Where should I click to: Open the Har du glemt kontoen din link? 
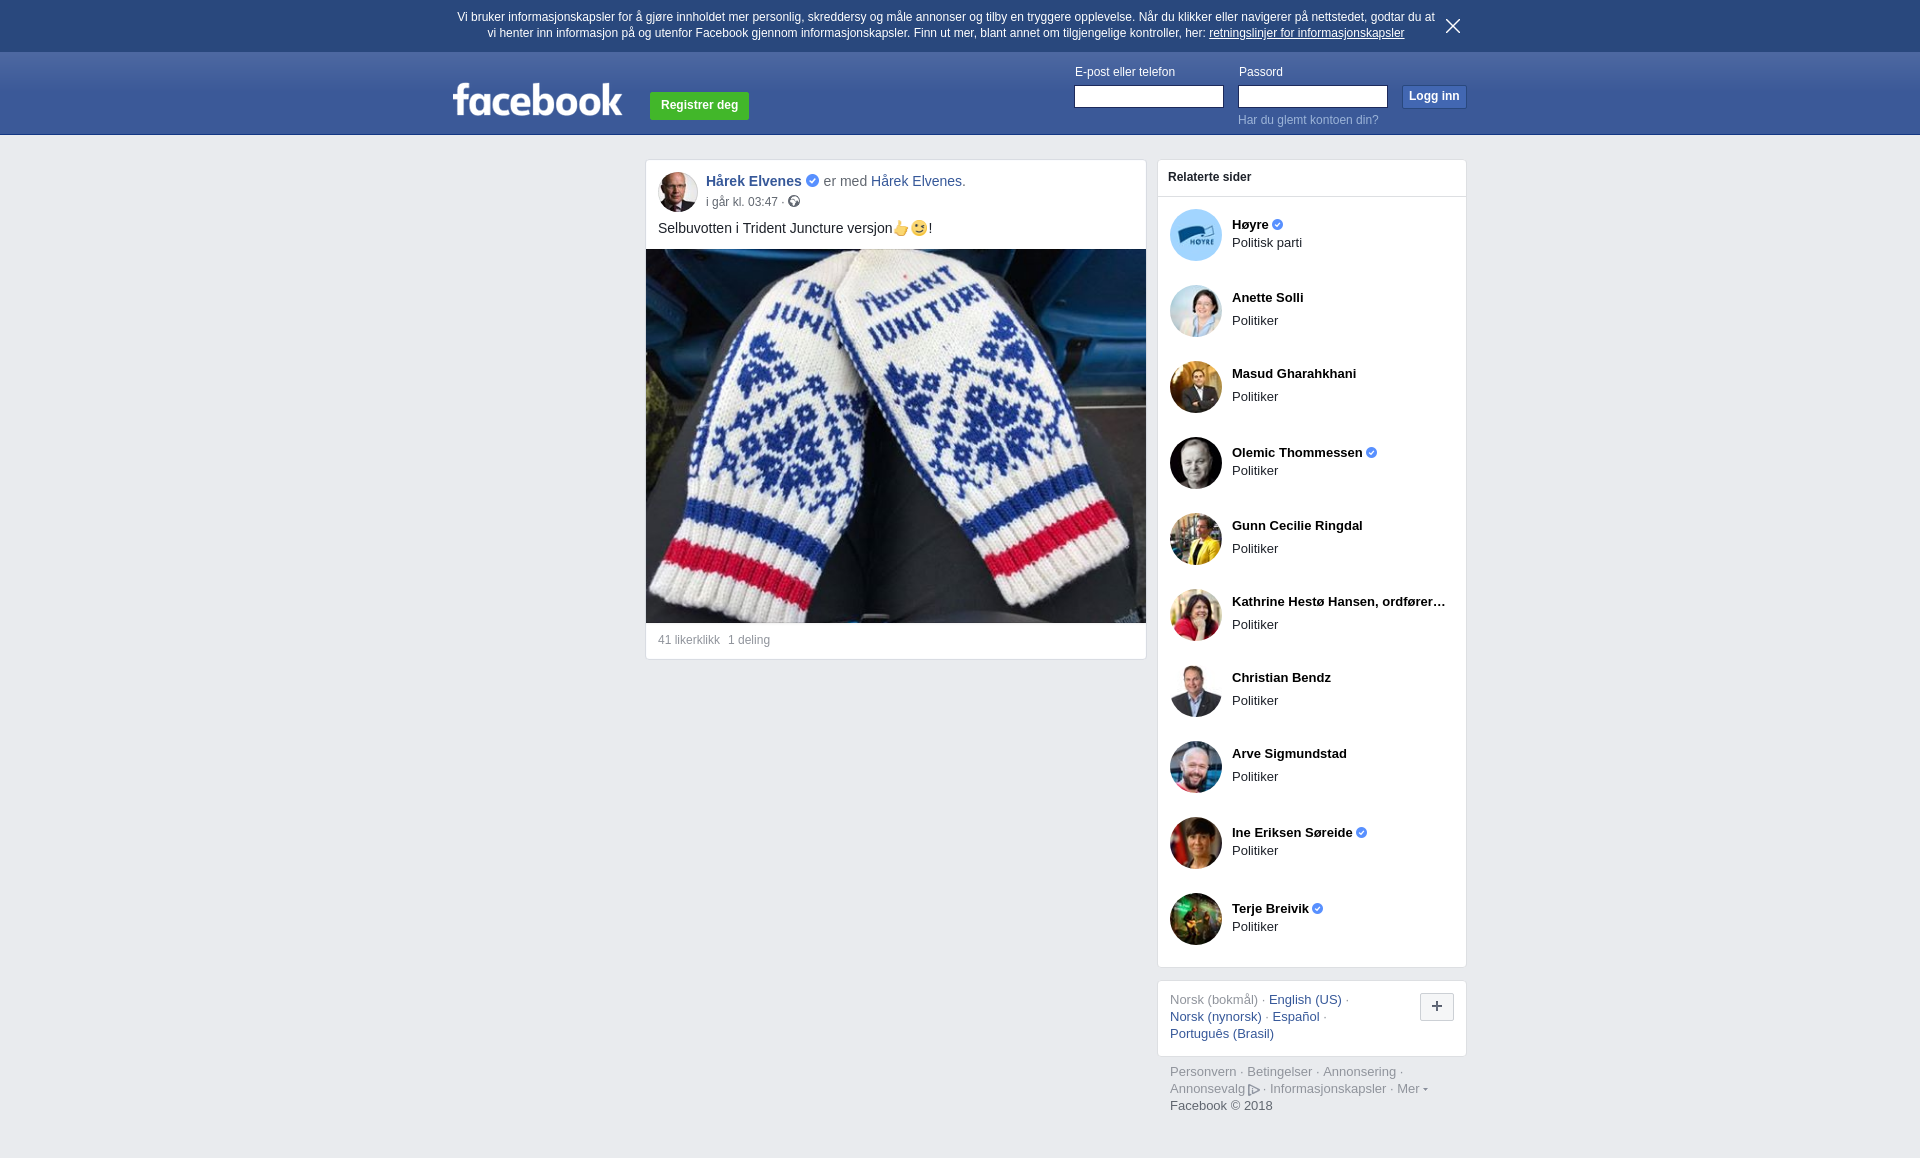click(1308, 120)
